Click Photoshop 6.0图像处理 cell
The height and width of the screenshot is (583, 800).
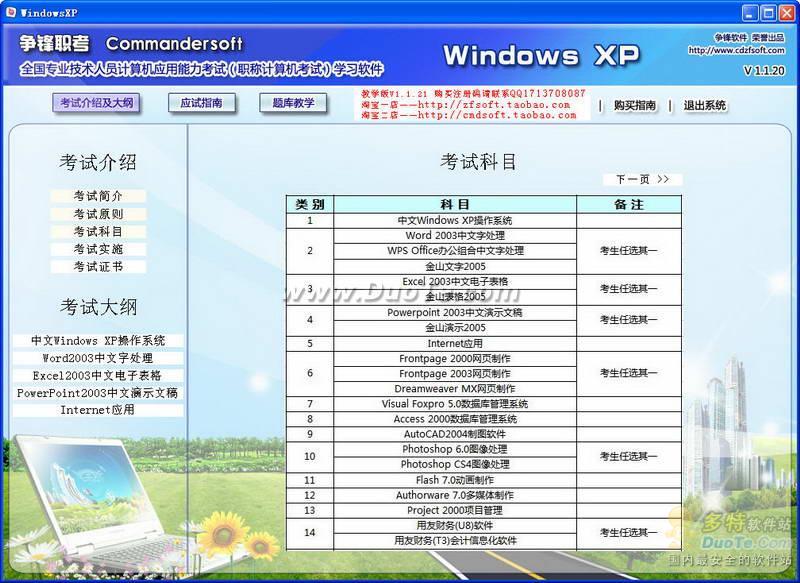pos(455,449)
